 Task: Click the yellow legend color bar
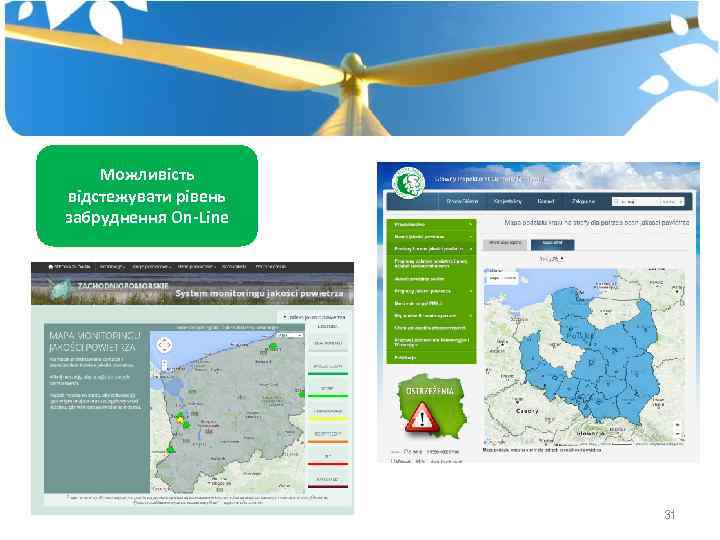click(x=328, y=419)
